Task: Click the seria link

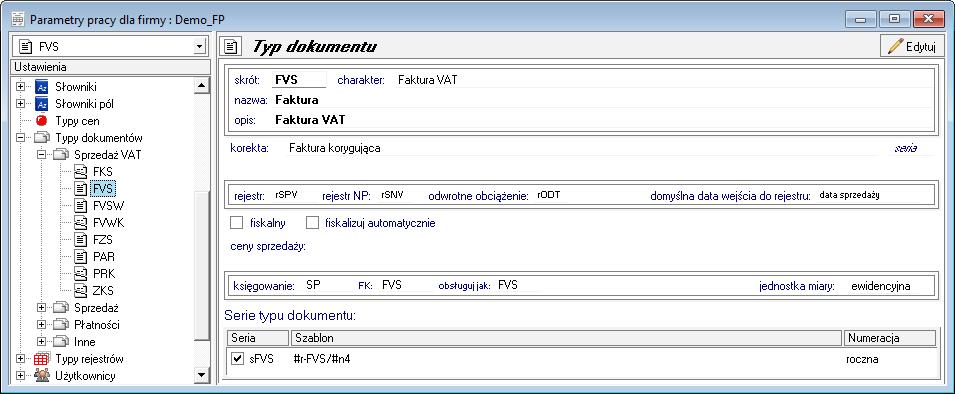Action: [x=906, y=148]
